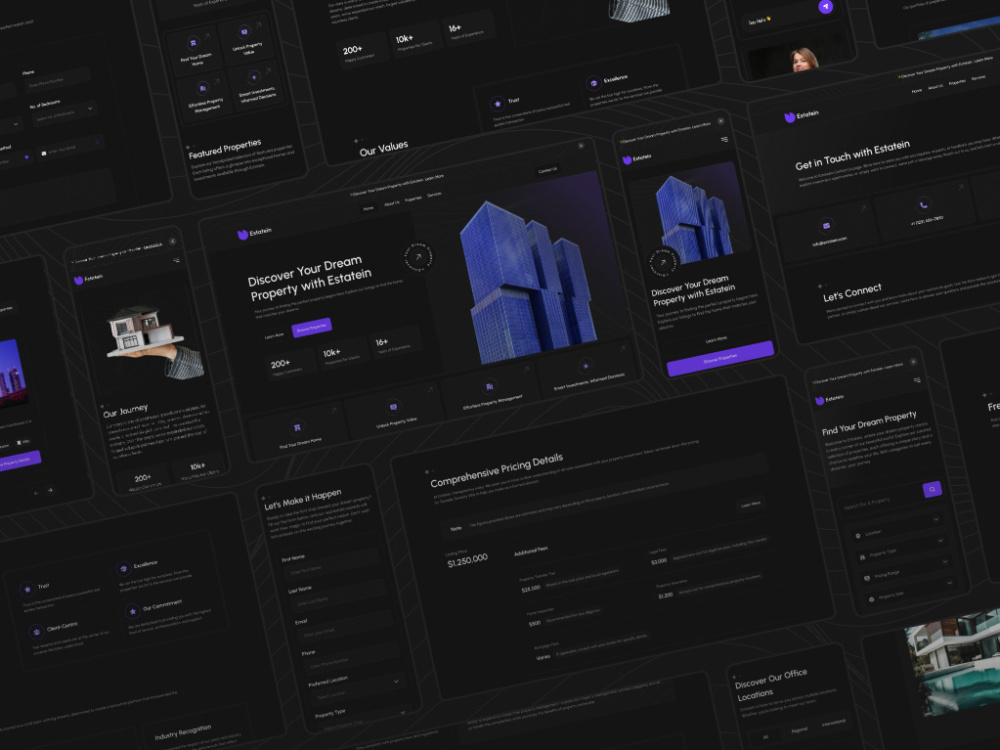Viewport: 1000px width, 750px height.
Task: Open Home tab in desktop navigation
Action: tap(369, 208)
